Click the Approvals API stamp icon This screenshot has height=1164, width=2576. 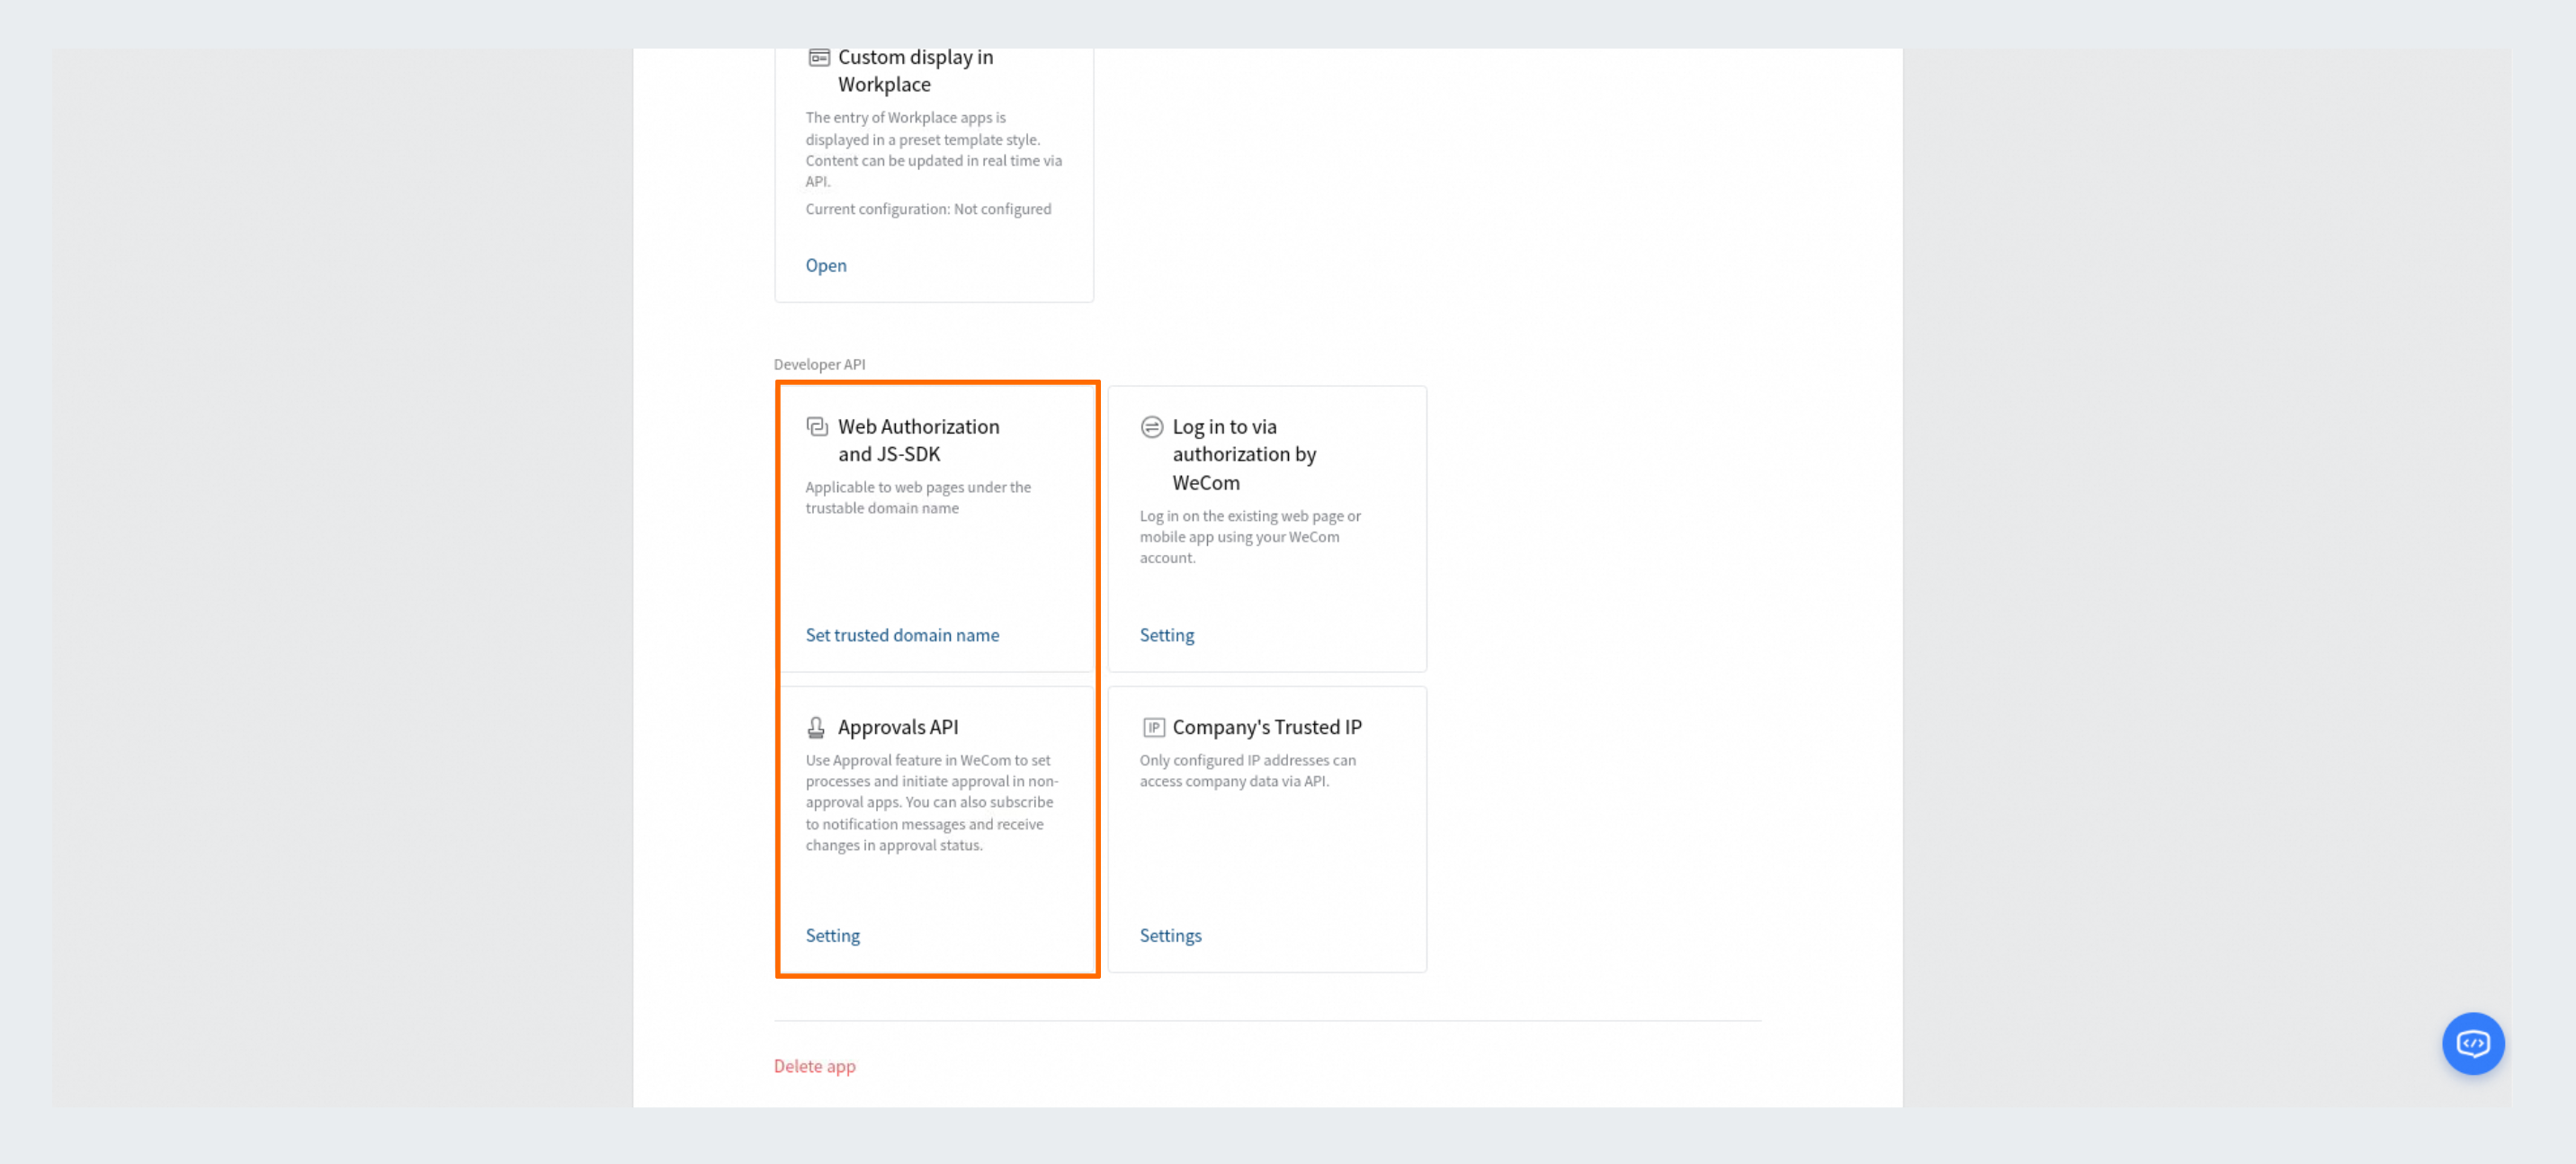[816, 727]
